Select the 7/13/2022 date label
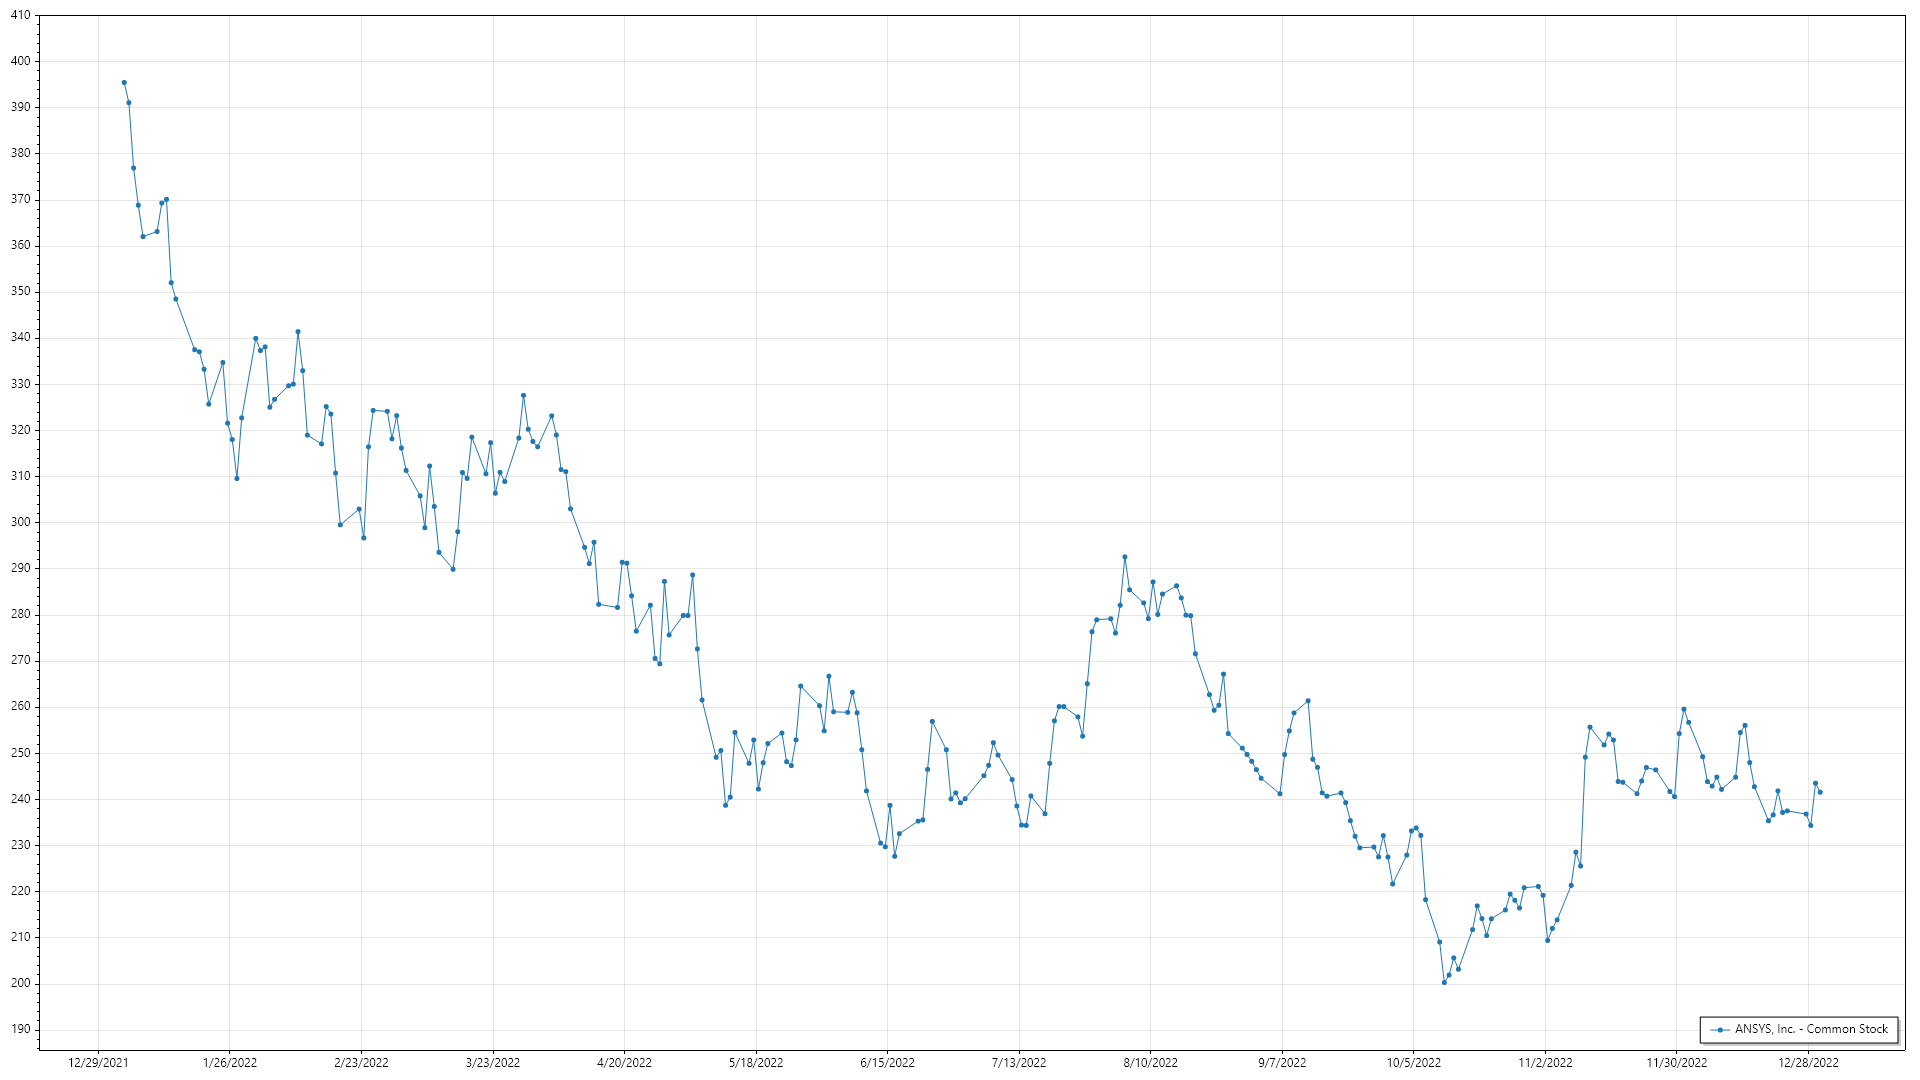The height and width of the screenshot is (1080, 1920). click(x=1019, y=1062)
